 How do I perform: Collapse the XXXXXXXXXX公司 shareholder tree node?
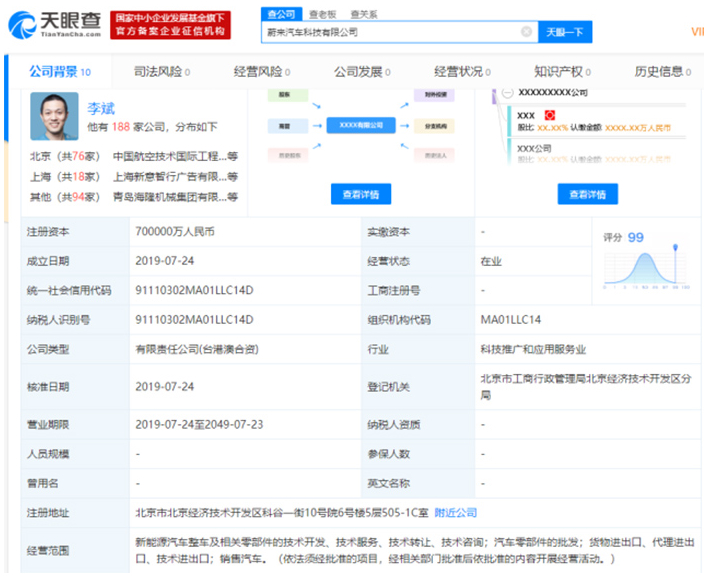click(509, 91)
